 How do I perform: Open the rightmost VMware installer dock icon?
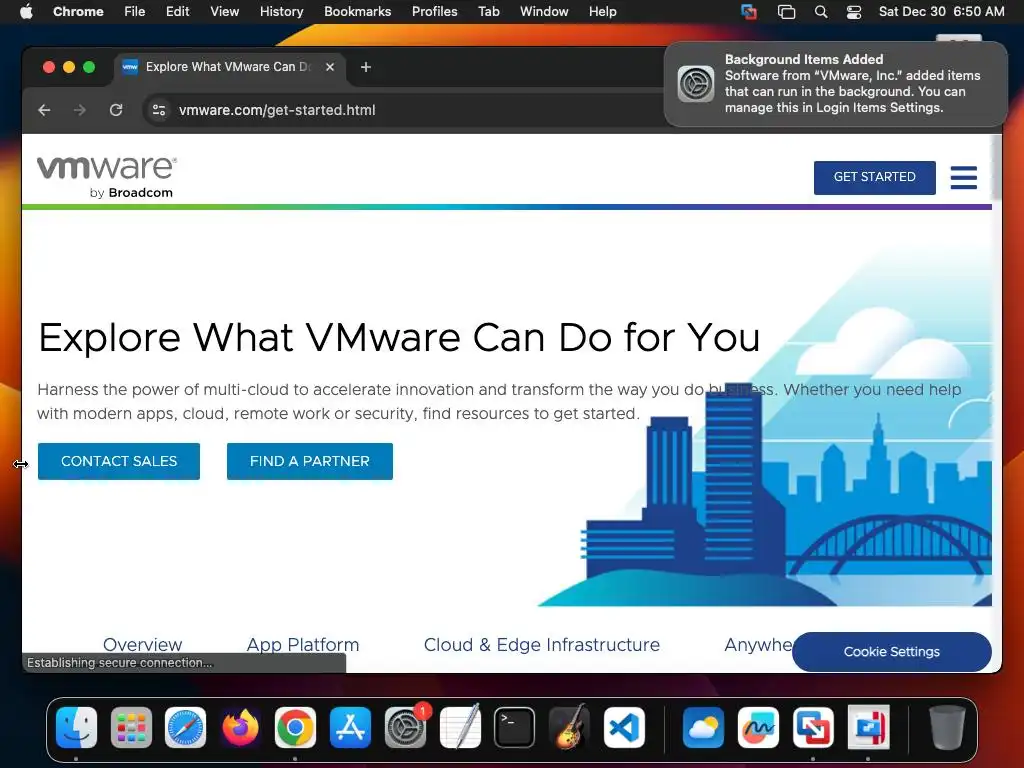(x=868, y=727)
